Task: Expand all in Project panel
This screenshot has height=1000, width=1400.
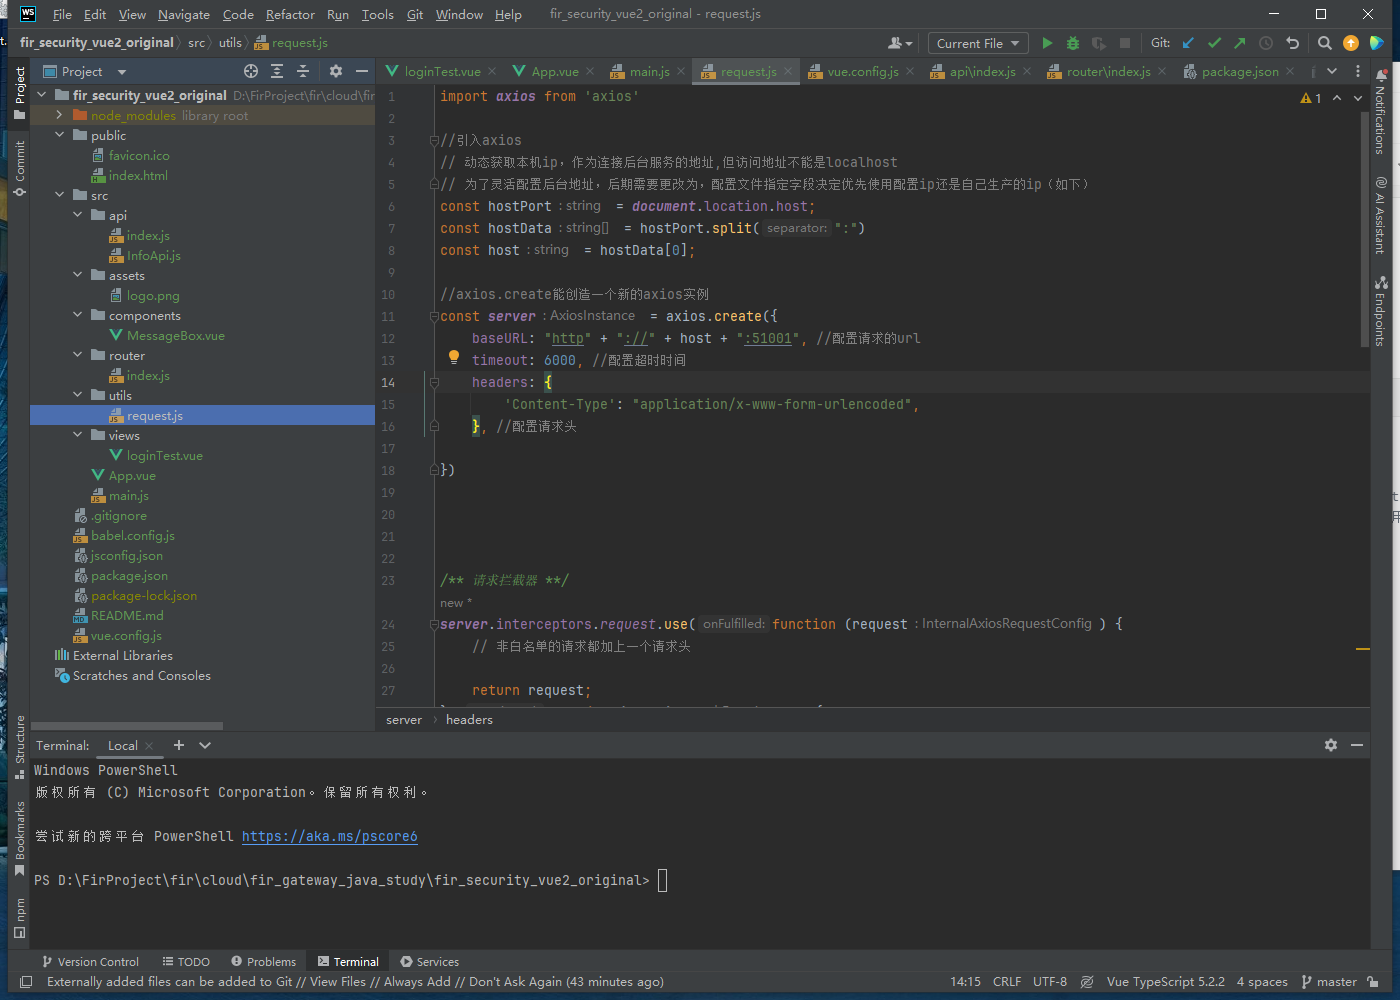Action: [x=277, y=71]
